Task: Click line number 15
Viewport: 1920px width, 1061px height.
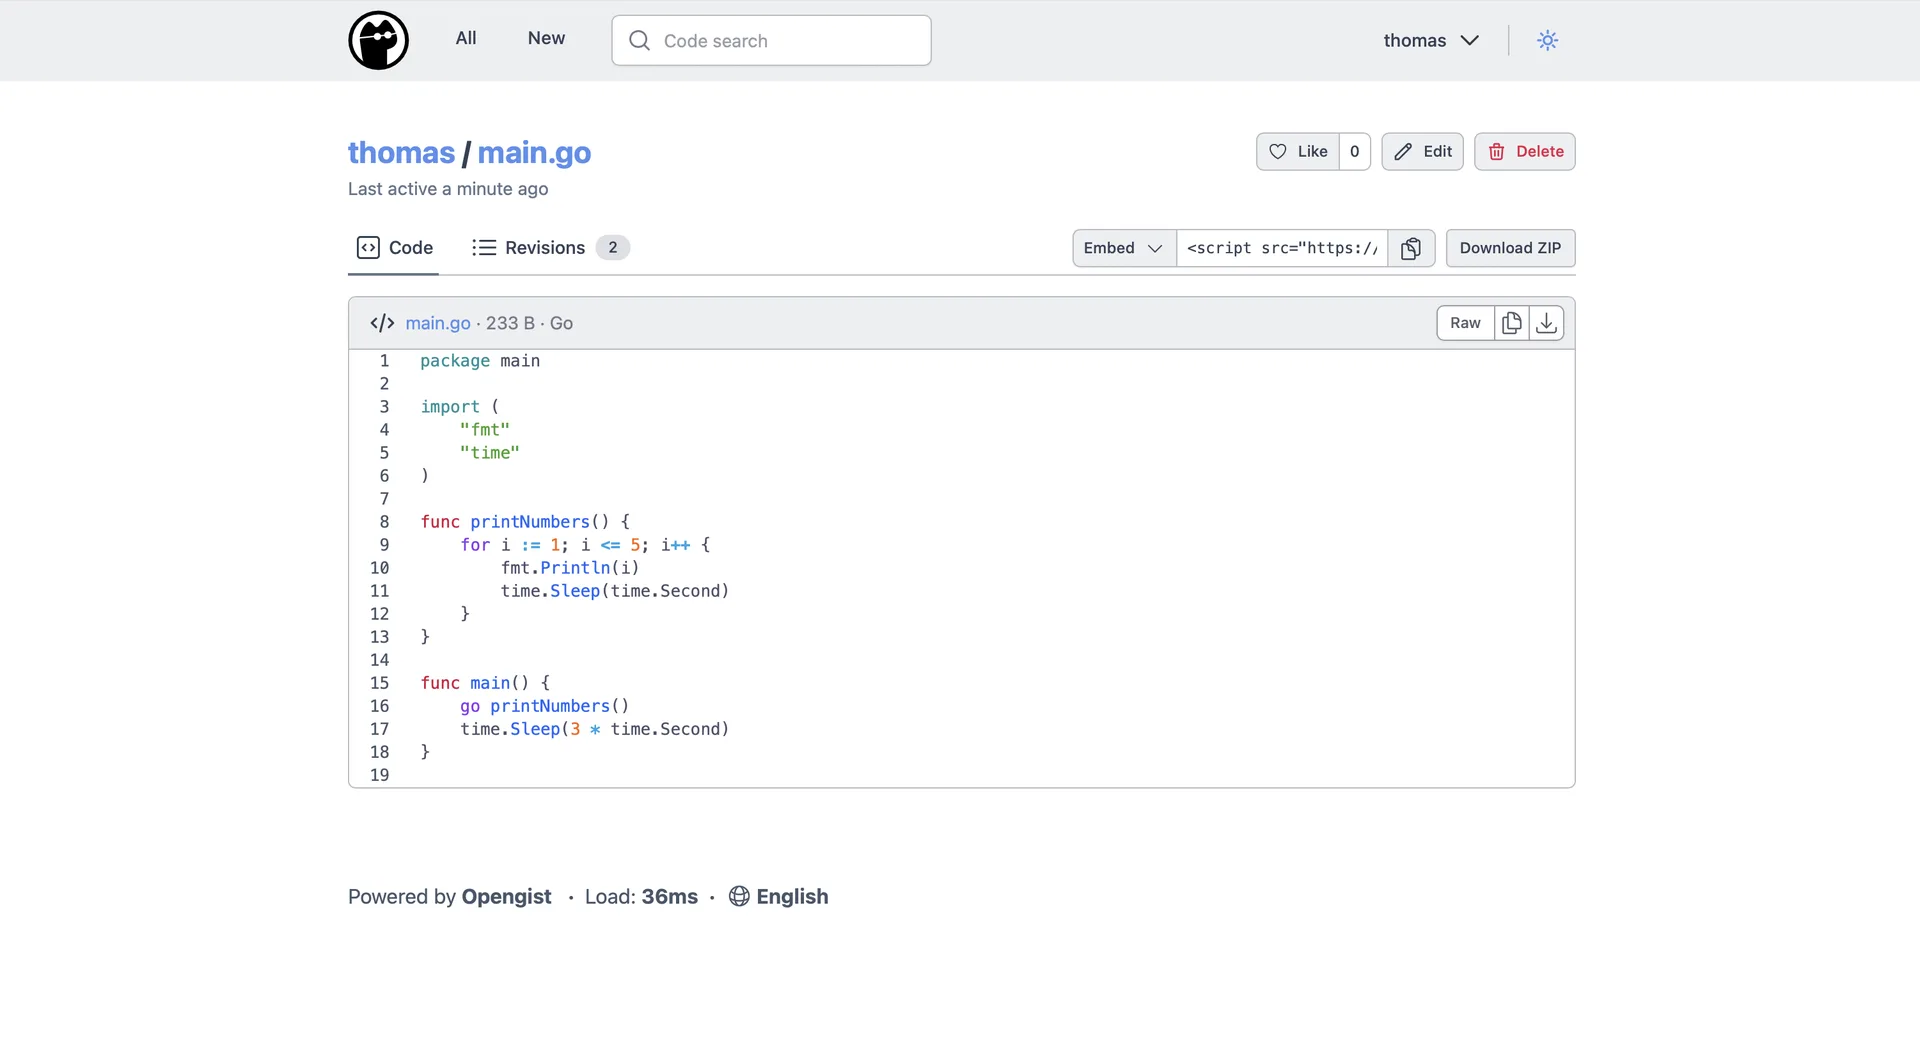Action: click(x=379, y=683)
